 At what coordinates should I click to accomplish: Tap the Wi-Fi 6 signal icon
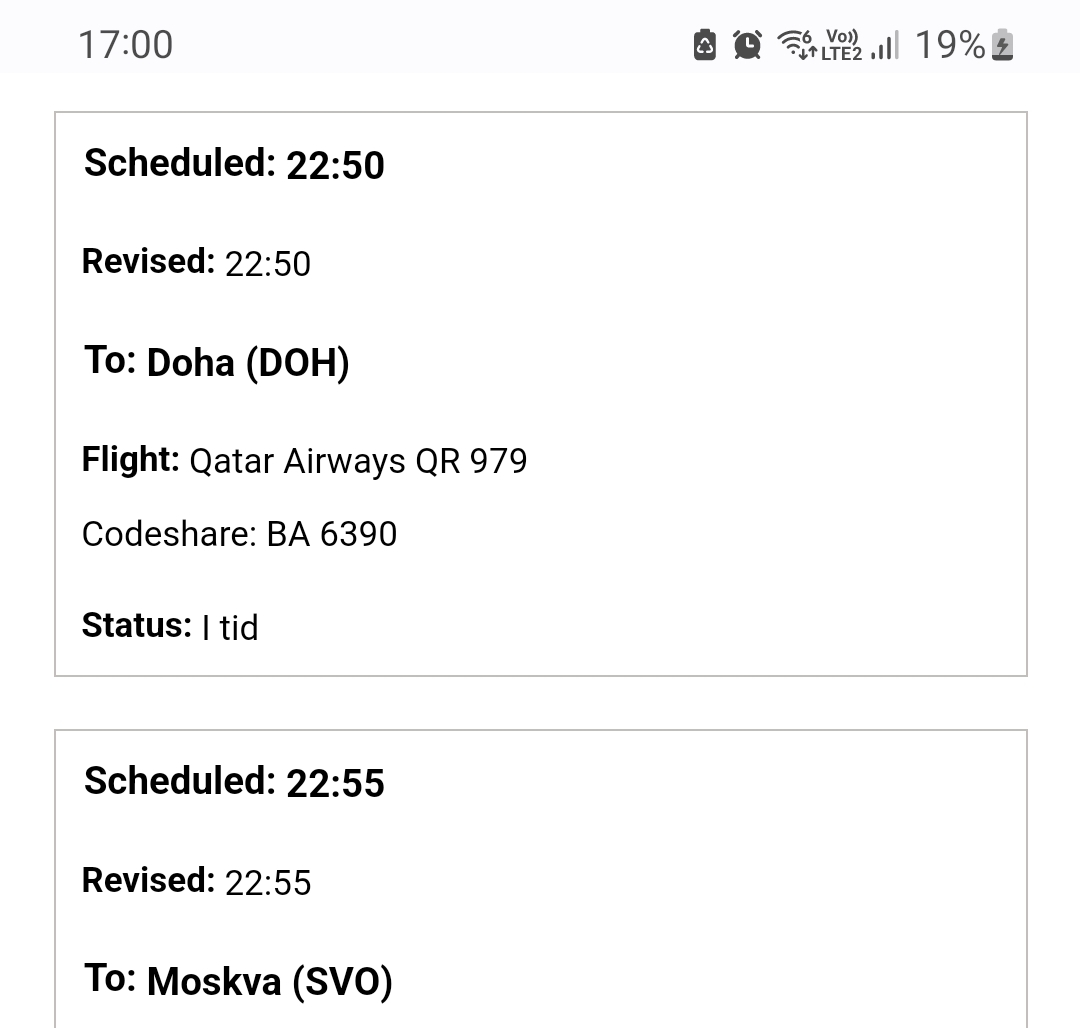pos(797,44)
